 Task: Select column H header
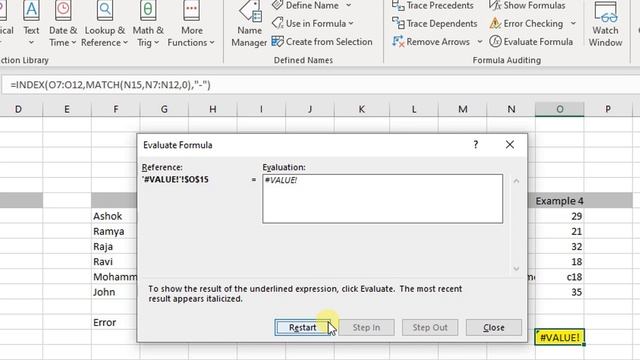pos(213,109)
